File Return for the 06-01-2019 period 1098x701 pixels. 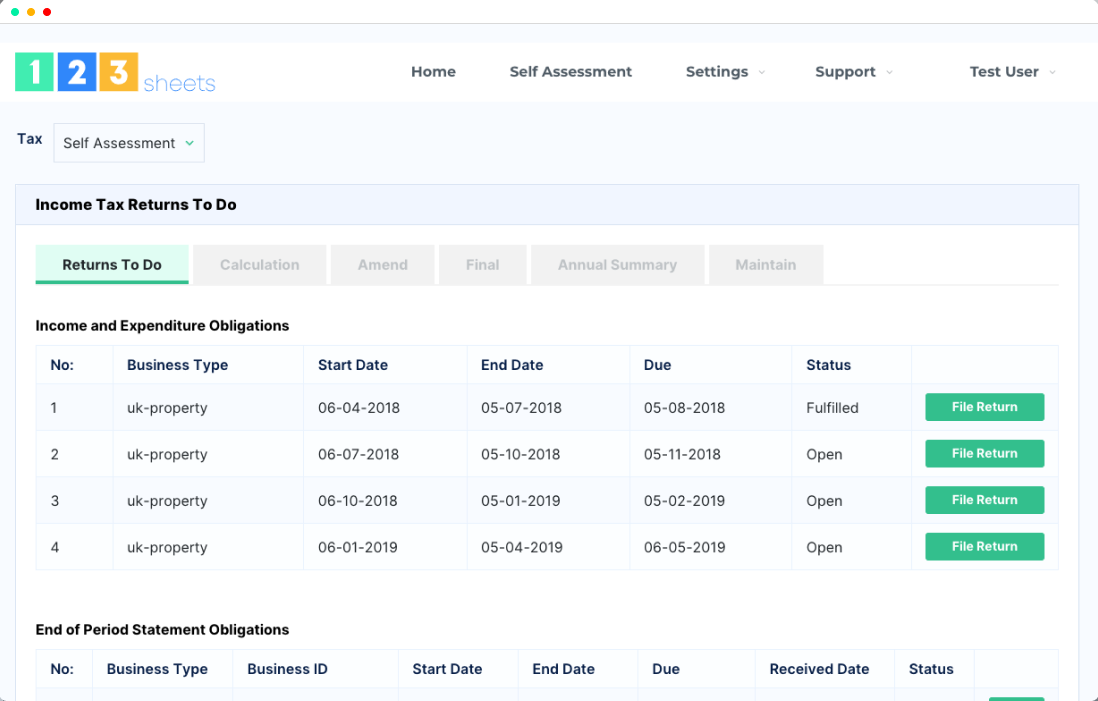[984, 546]
